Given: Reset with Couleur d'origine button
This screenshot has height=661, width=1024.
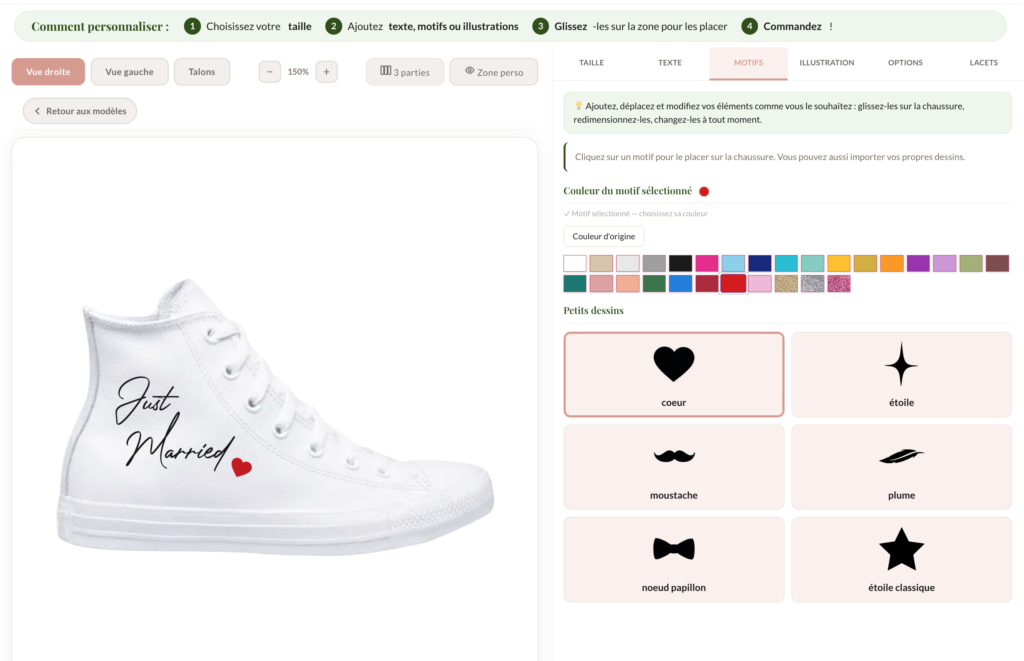Looking at the screenshot, I should pos(603,236).
